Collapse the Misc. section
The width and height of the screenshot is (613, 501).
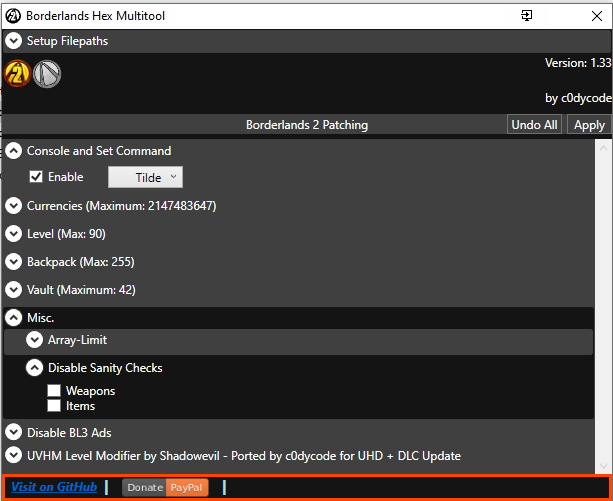coord(14,318)
